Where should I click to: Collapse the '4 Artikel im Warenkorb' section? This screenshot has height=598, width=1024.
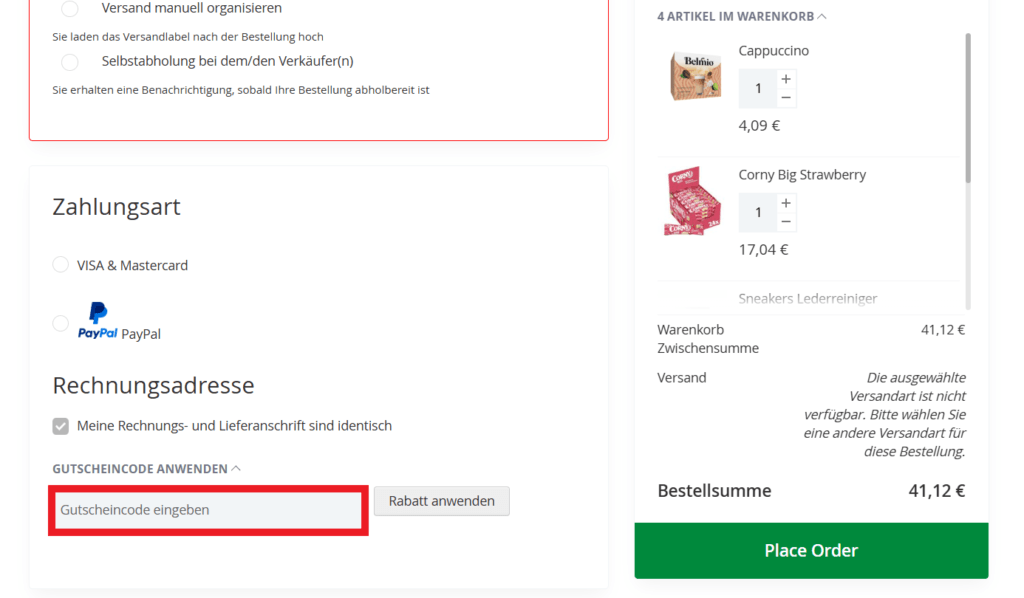coord(820,15)
